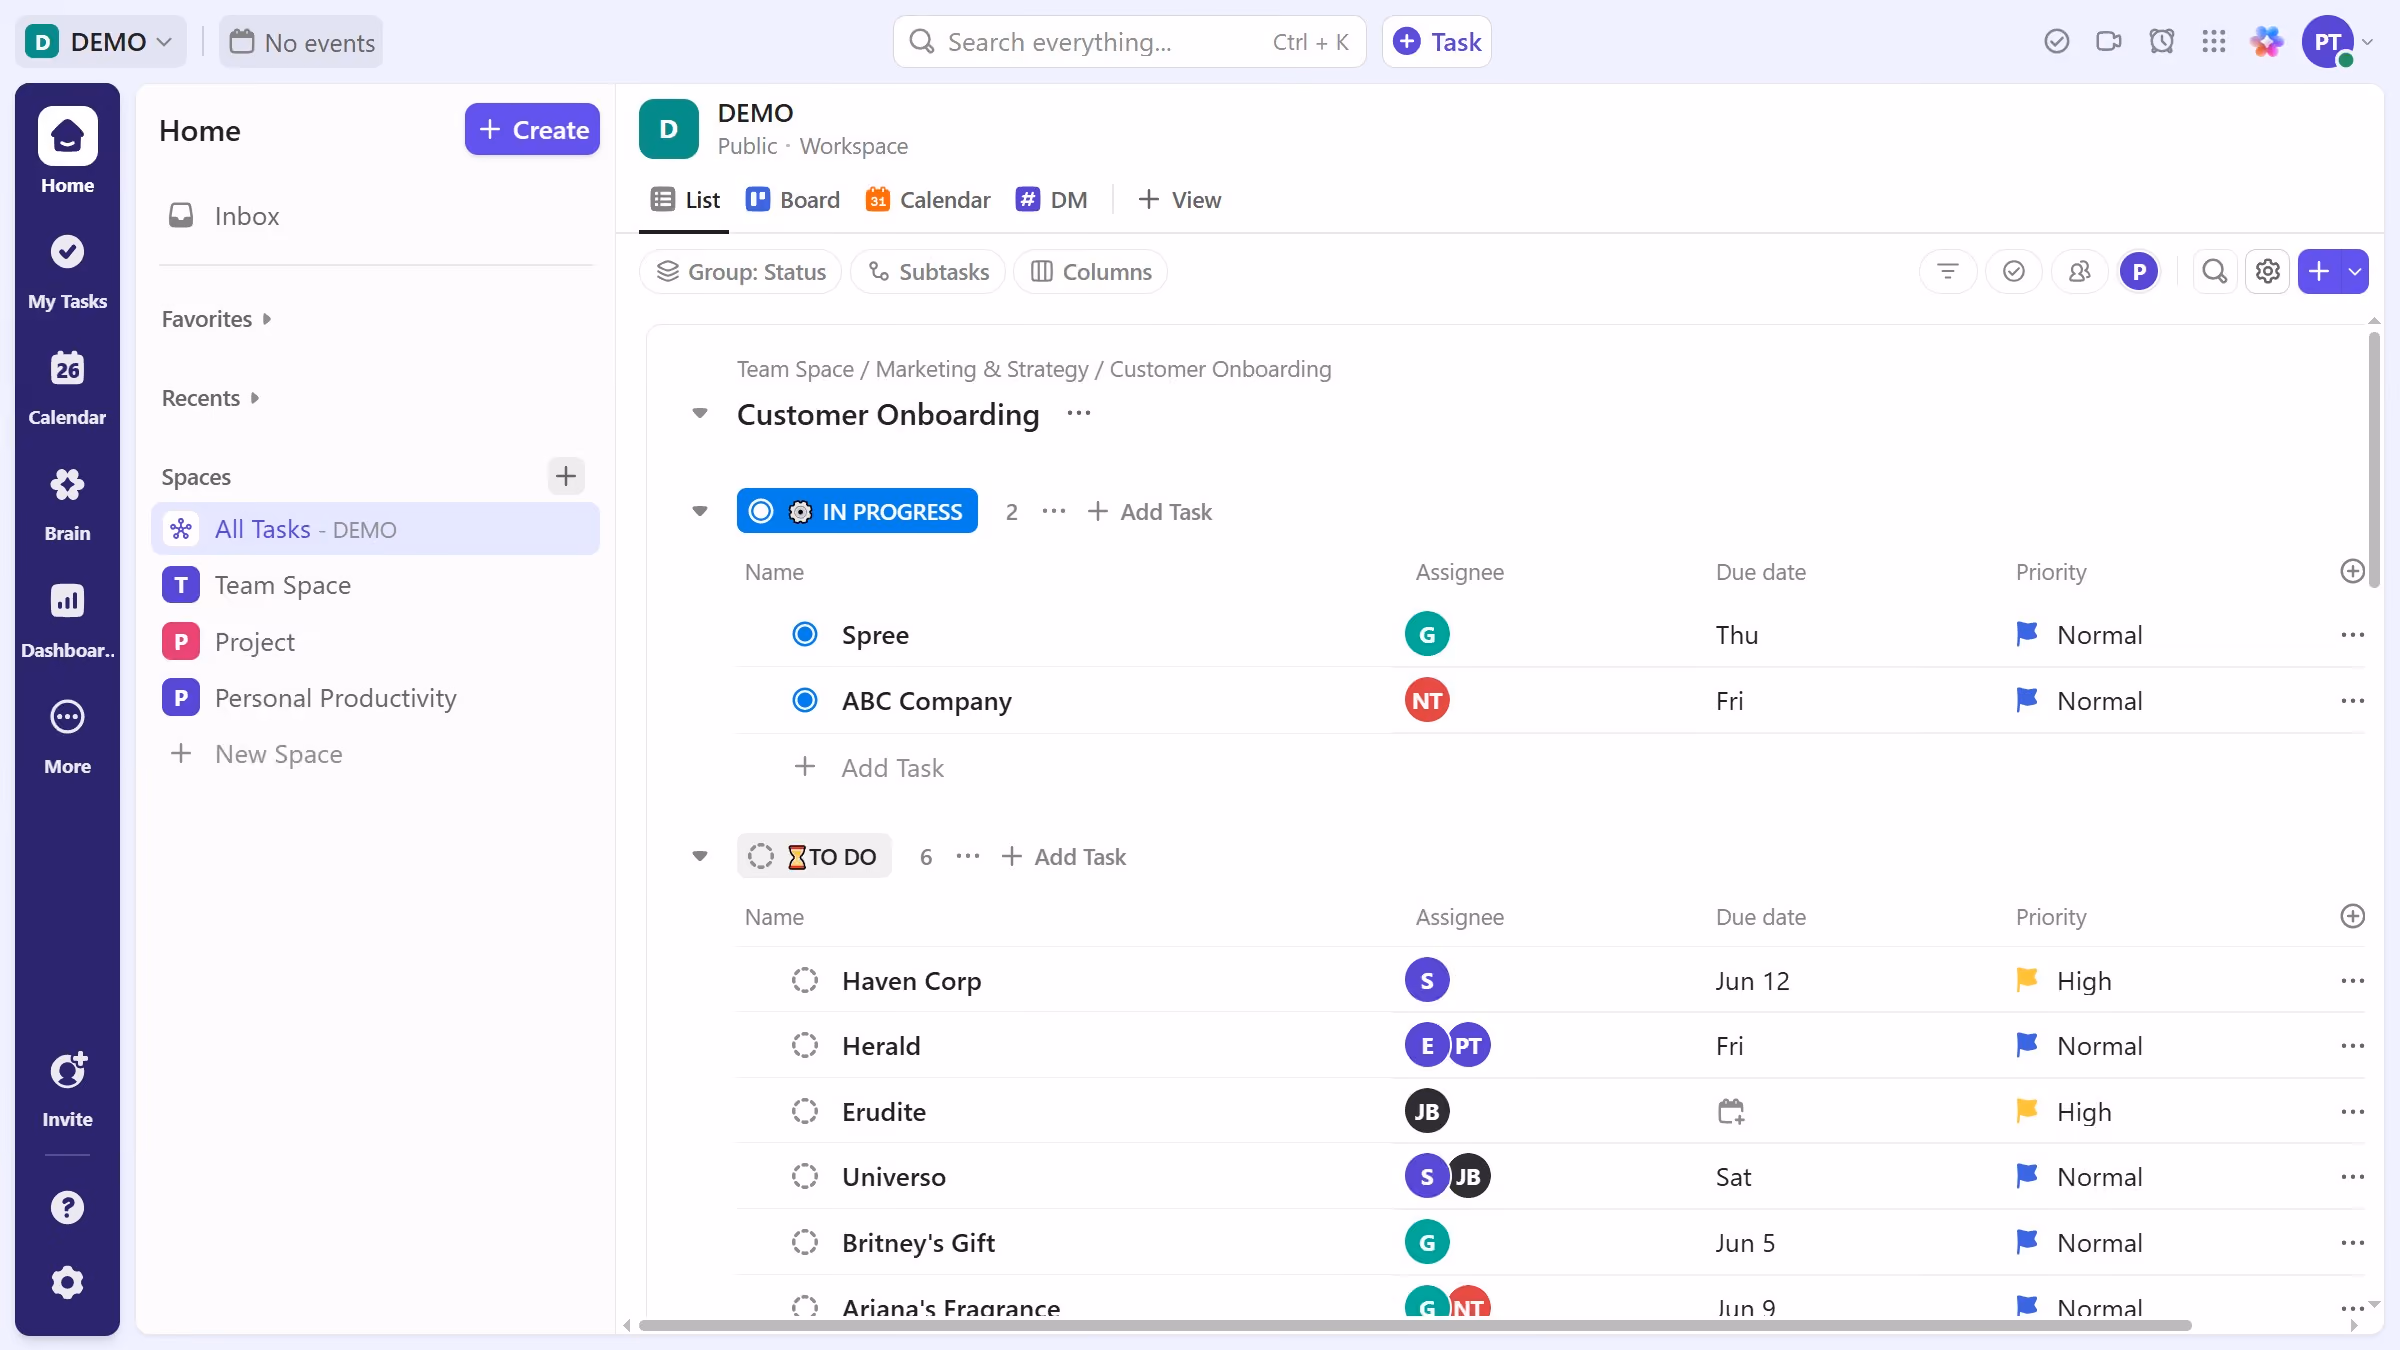Screen dimensions: 2400x1350
Task: Click Add Task next to IN PROGRESS
Action: coord(1150,511)
